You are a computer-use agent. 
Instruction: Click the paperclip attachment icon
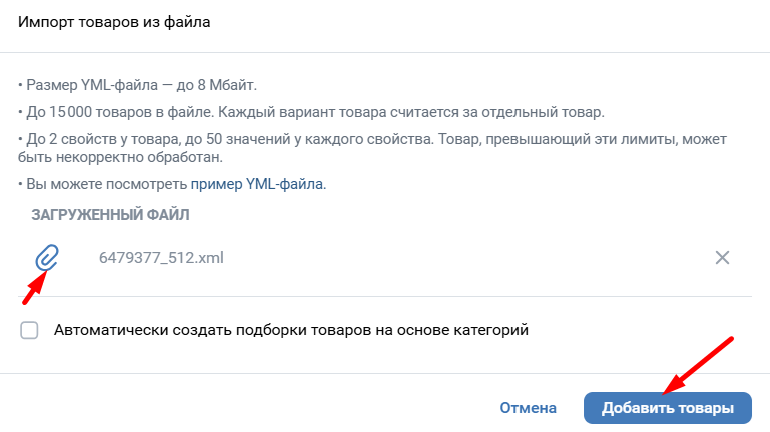pyautogui.click(x=47, y=258)
